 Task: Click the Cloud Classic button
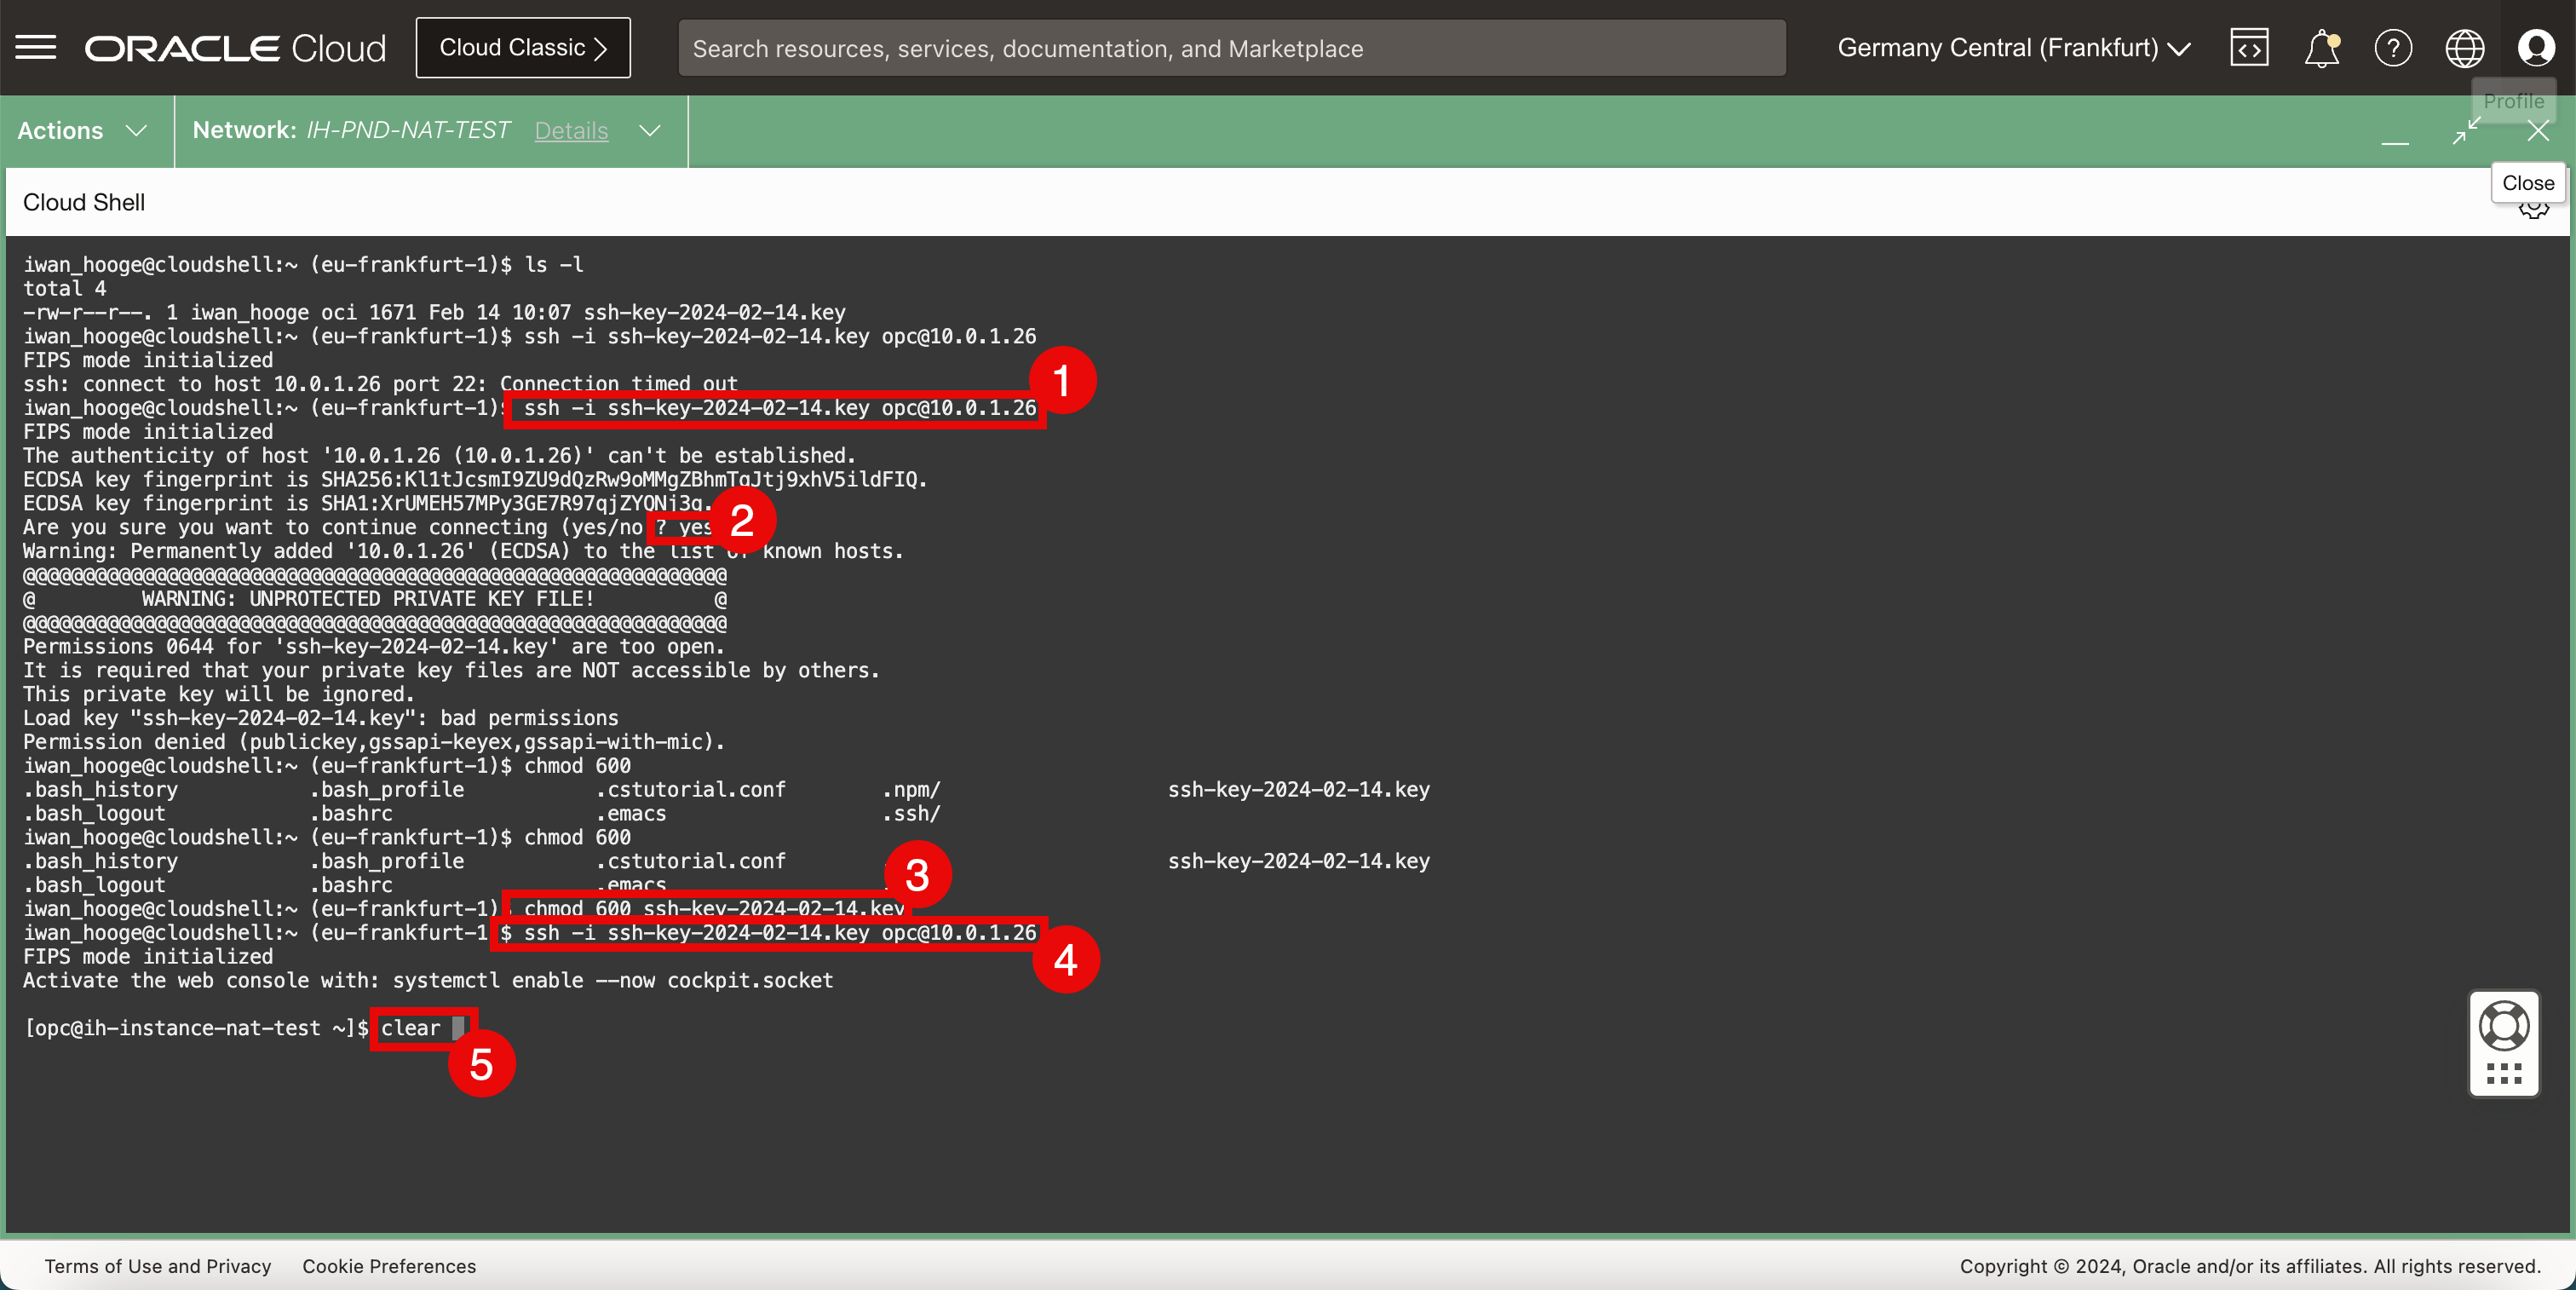523,48
